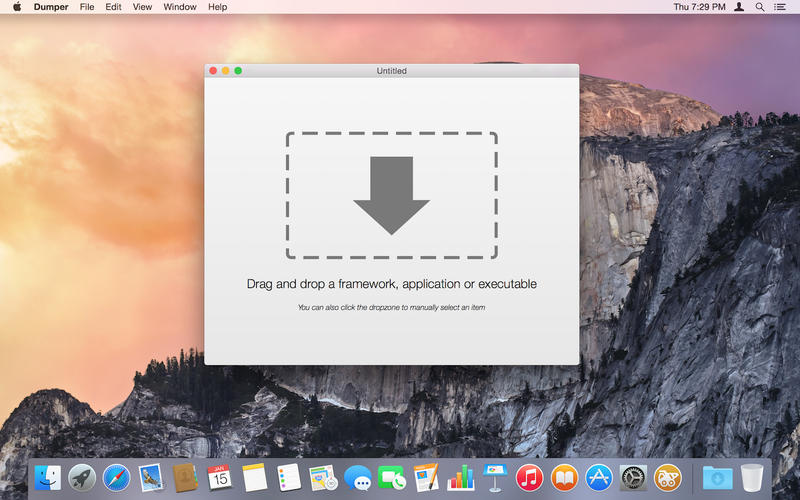Viewport: 800px width, 500px height.
Task: Open Keynote podium icon in Dock
Action: [495, 478]
